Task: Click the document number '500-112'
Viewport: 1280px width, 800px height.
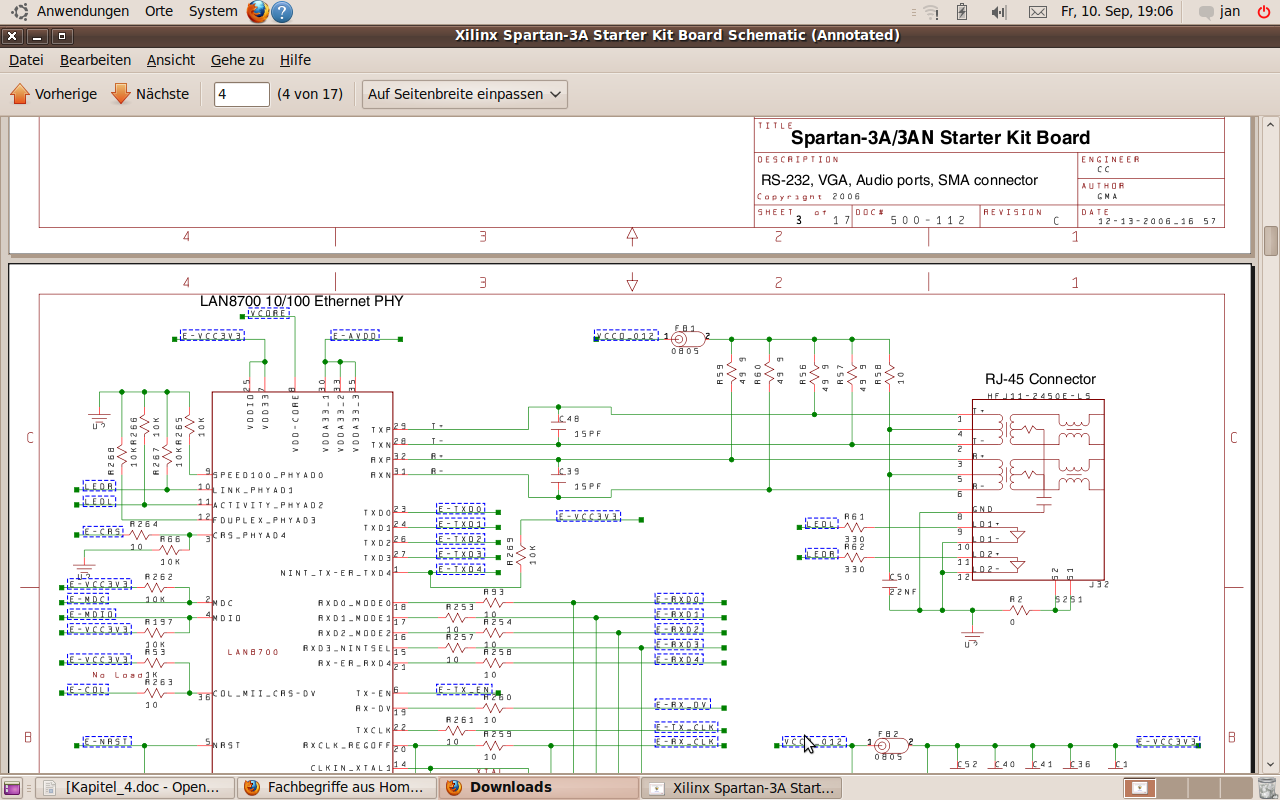Action: tap(928, 219)
